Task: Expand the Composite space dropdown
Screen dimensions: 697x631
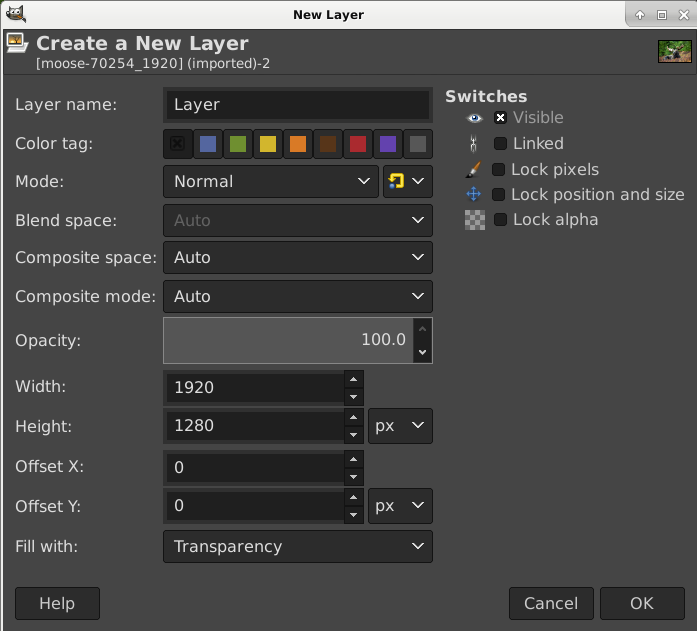Action: coord(297,258)
